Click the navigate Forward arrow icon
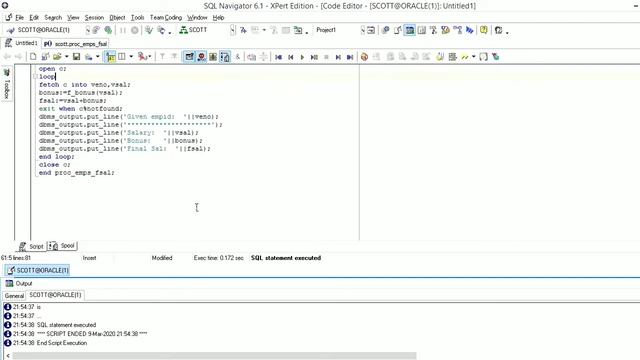The height and width of the screenshot is (360, 640). pos(18,57)
